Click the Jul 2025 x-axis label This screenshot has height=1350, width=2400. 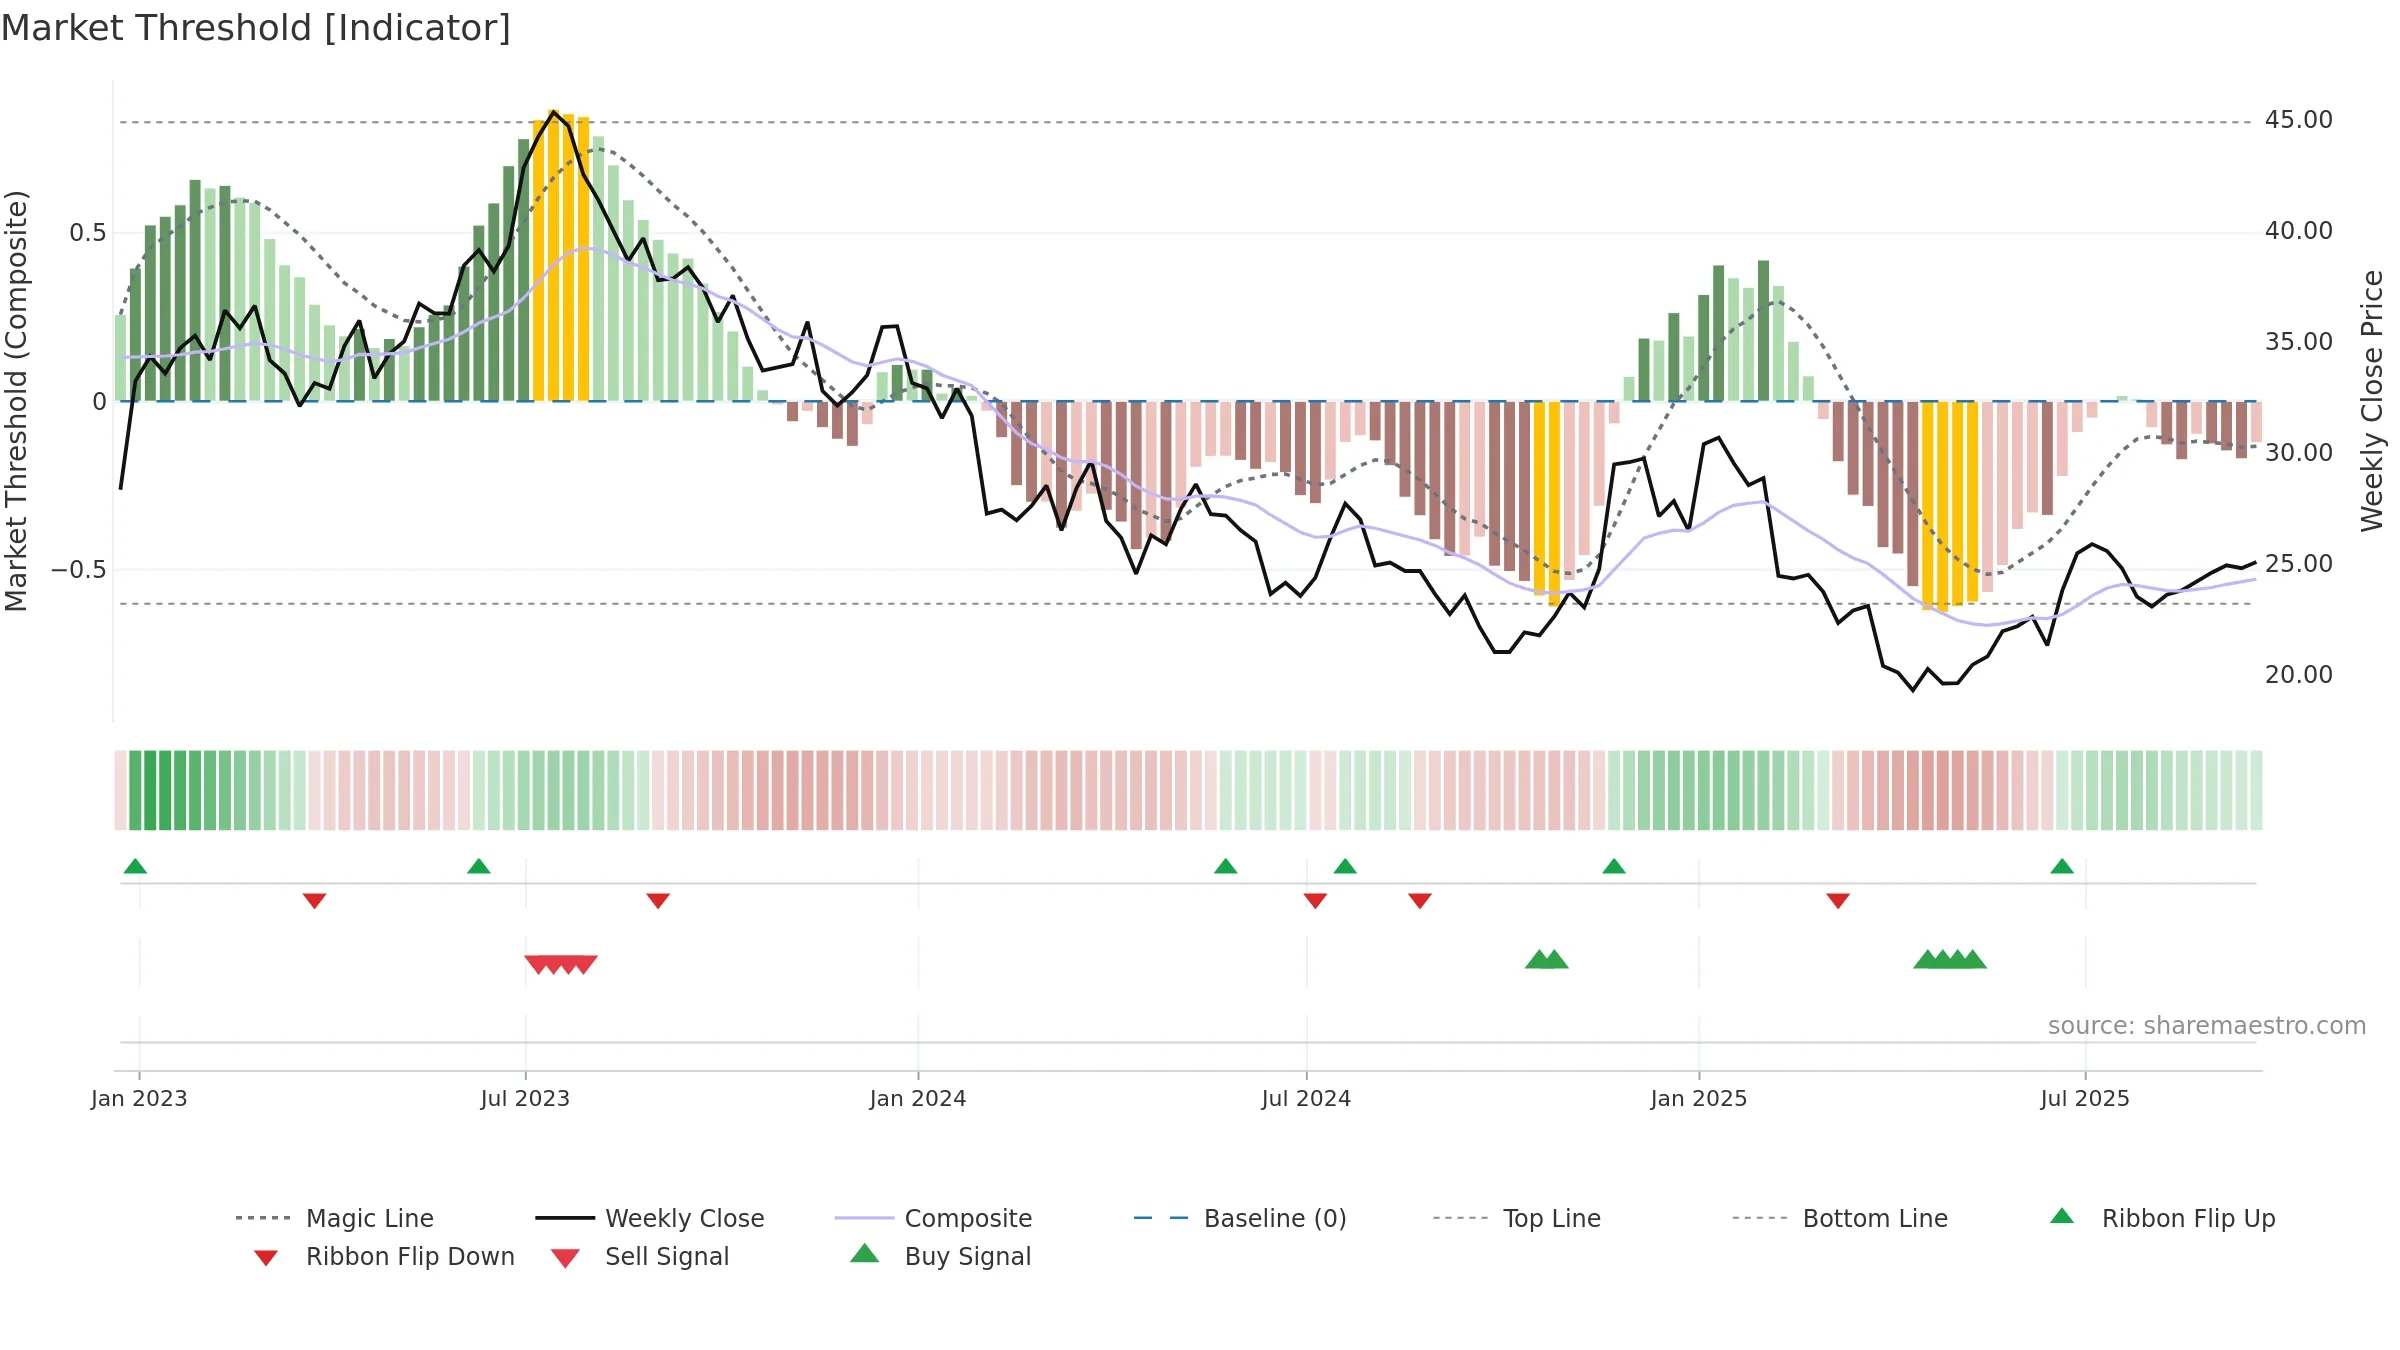point(2085,1099)
